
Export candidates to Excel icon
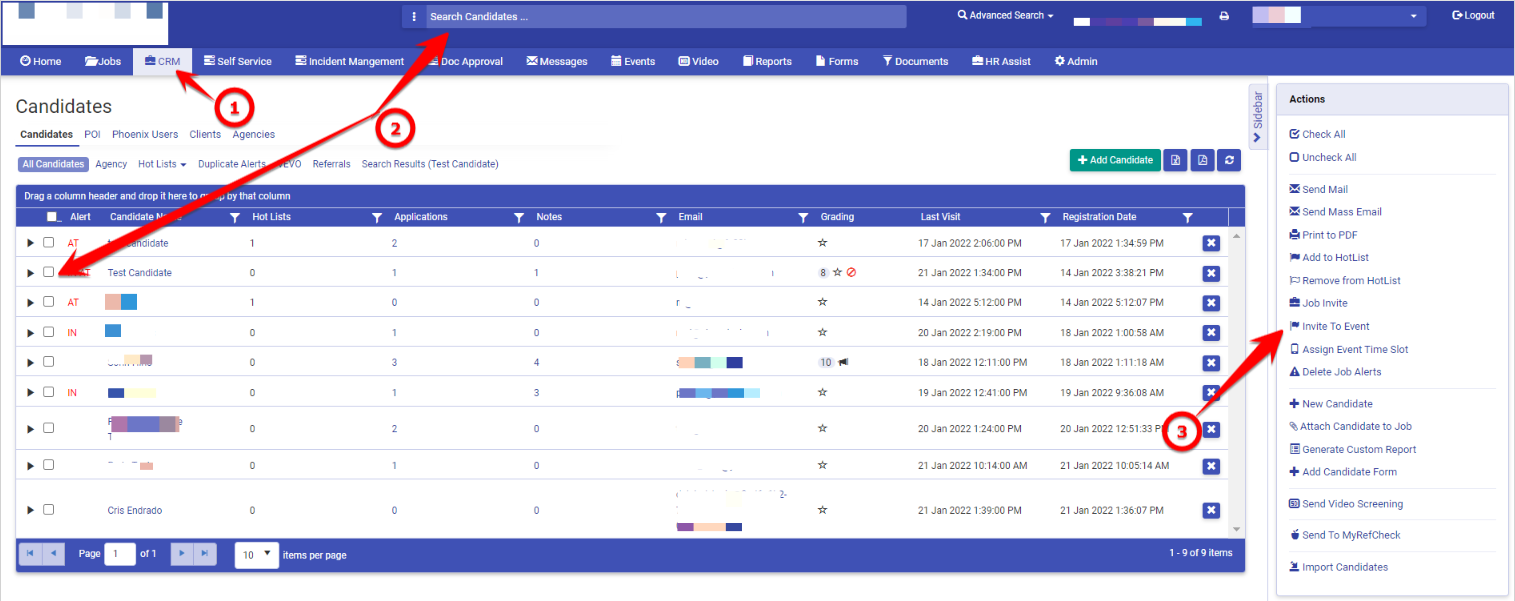[x=1177, y=160]
